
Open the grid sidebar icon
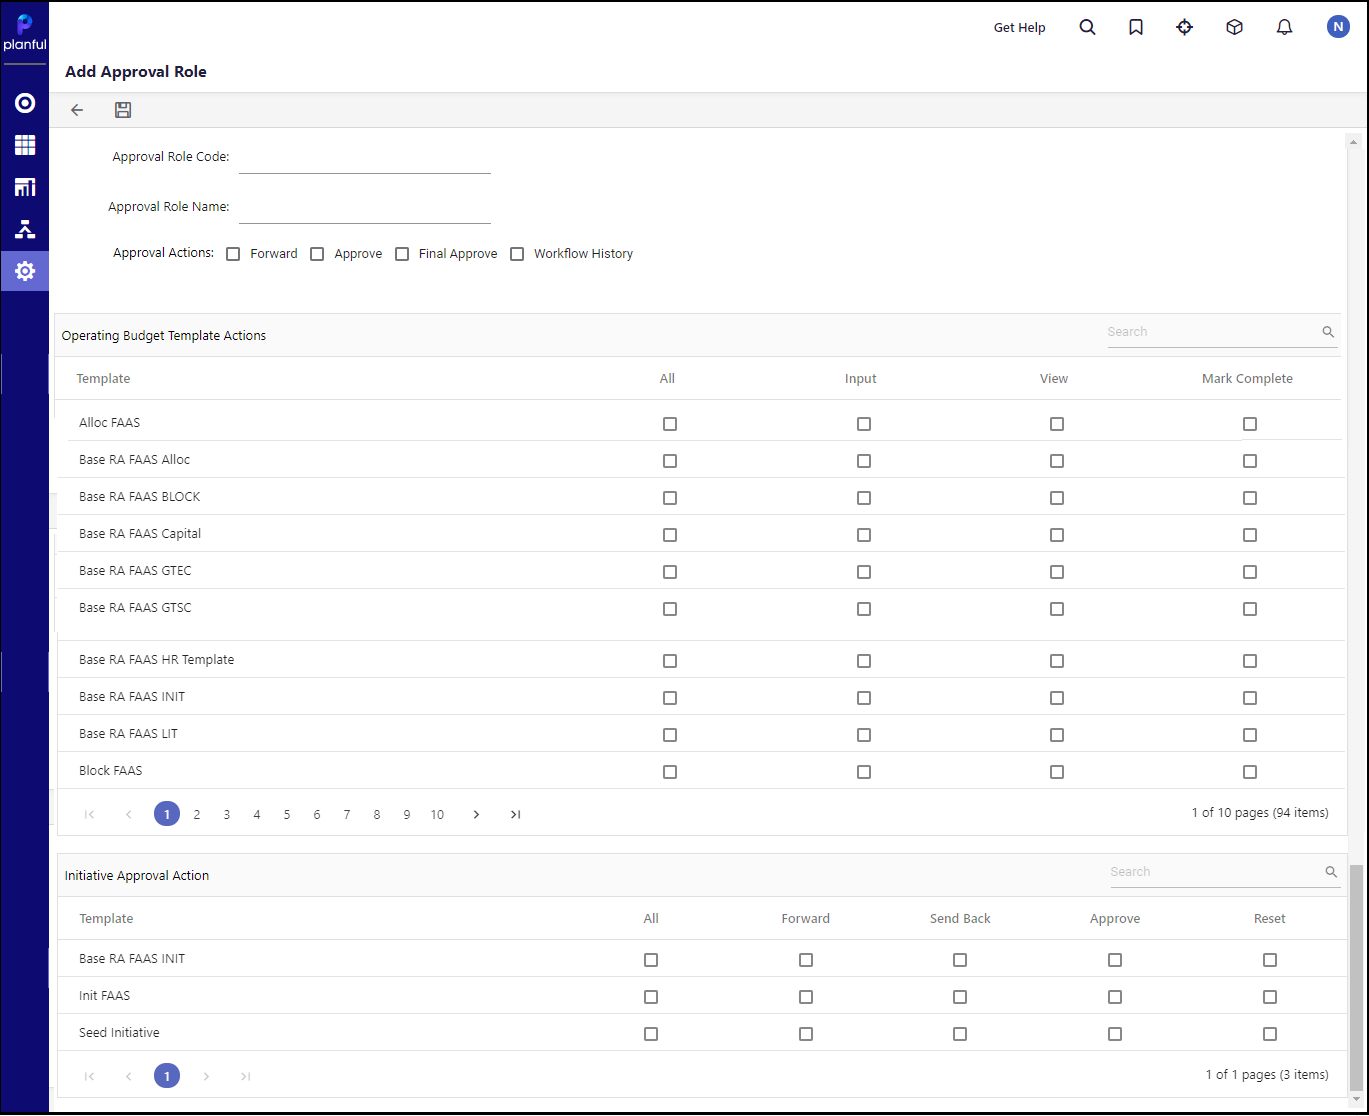tap(25, 145)
